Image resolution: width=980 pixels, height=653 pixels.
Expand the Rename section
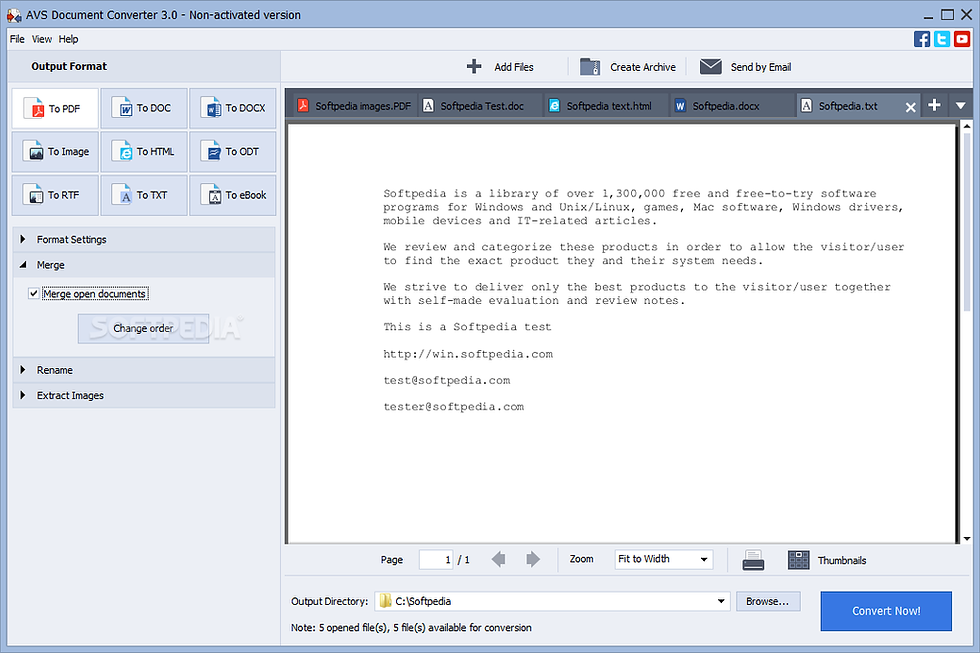coord(144,370)
